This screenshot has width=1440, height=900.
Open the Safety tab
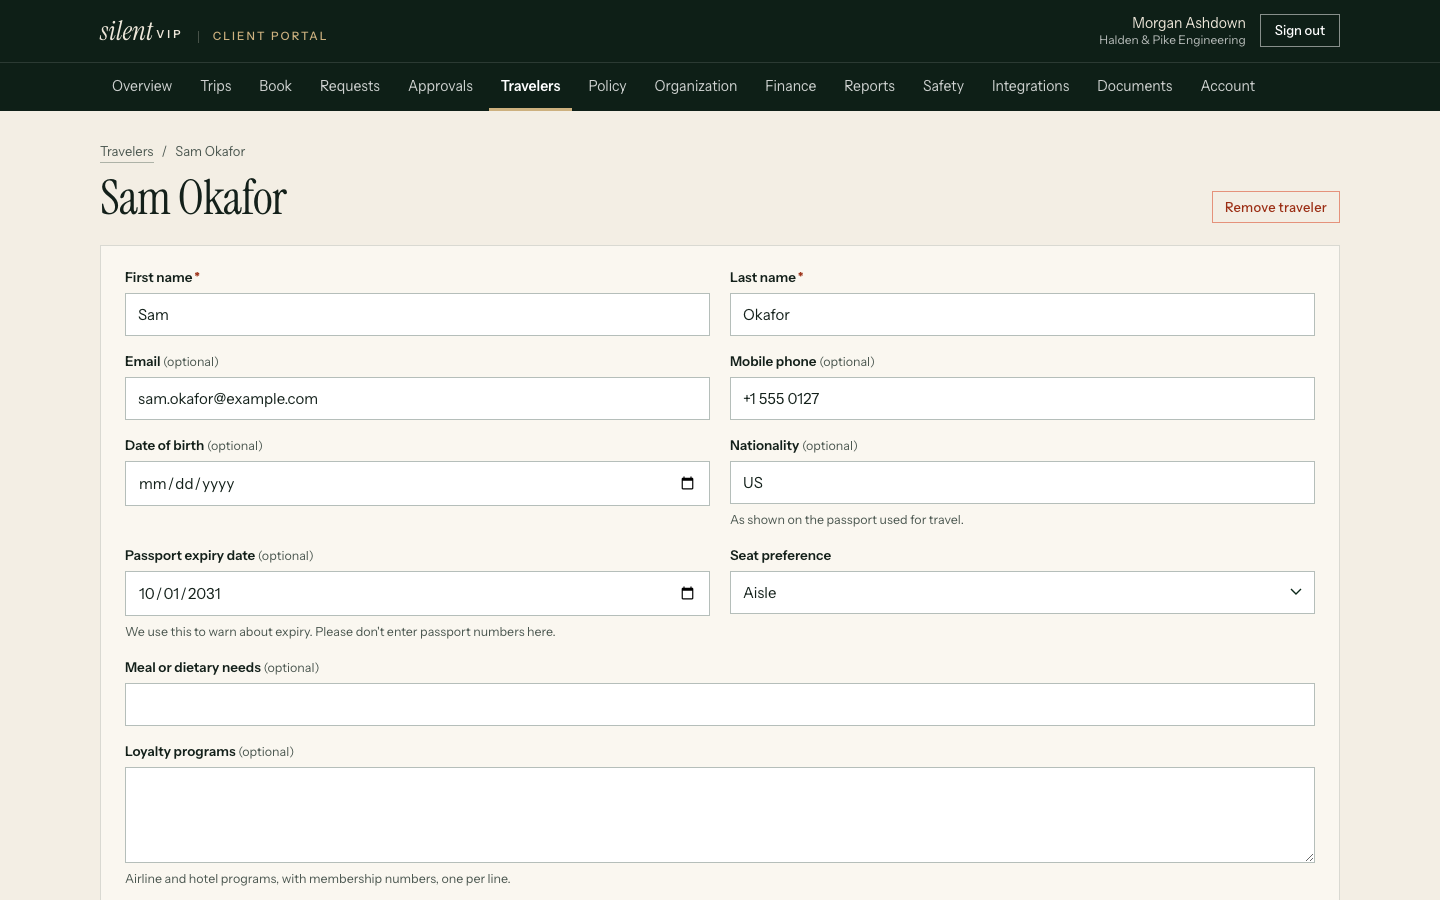point(943,86)
